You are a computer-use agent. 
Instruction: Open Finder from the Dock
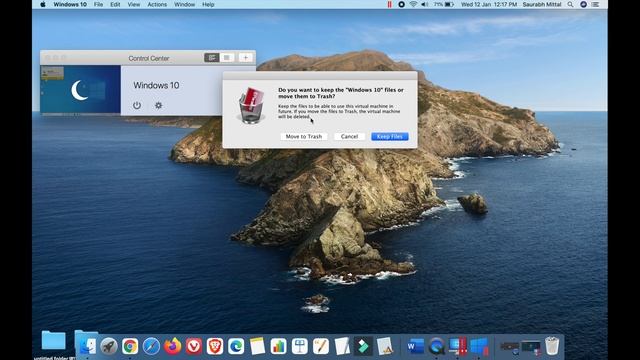click(x=87, y=346)
